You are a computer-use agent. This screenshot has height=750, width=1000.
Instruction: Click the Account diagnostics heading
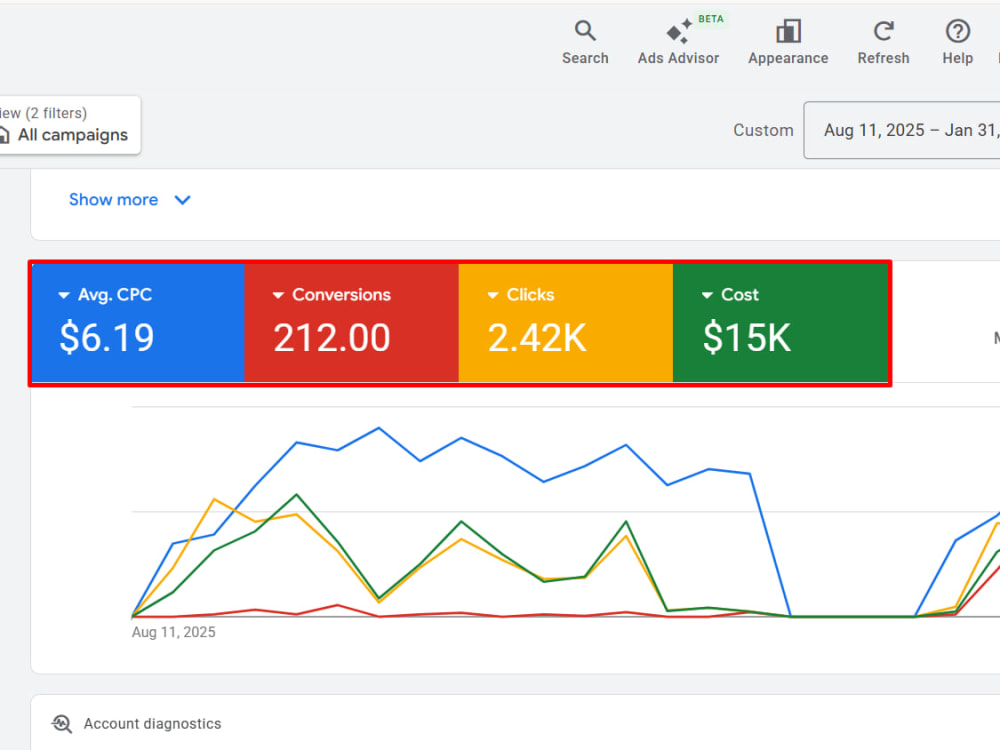click(152, 724)
